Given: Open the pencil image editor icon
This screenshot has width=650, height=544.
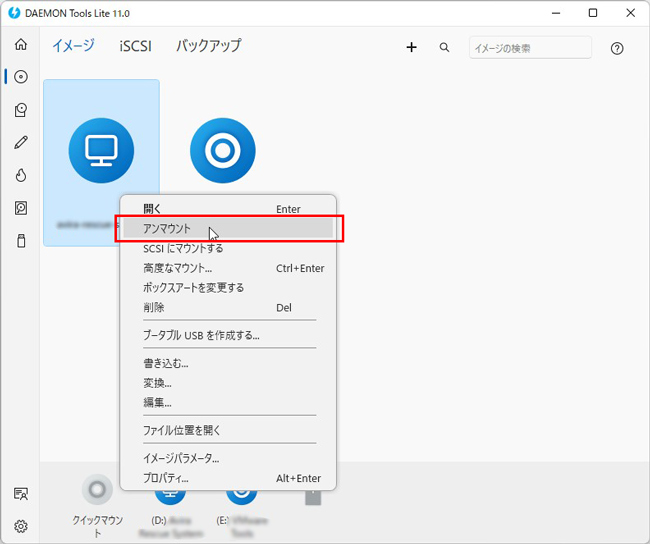Looking at the screenshot, I should click(x=21, y=142).
